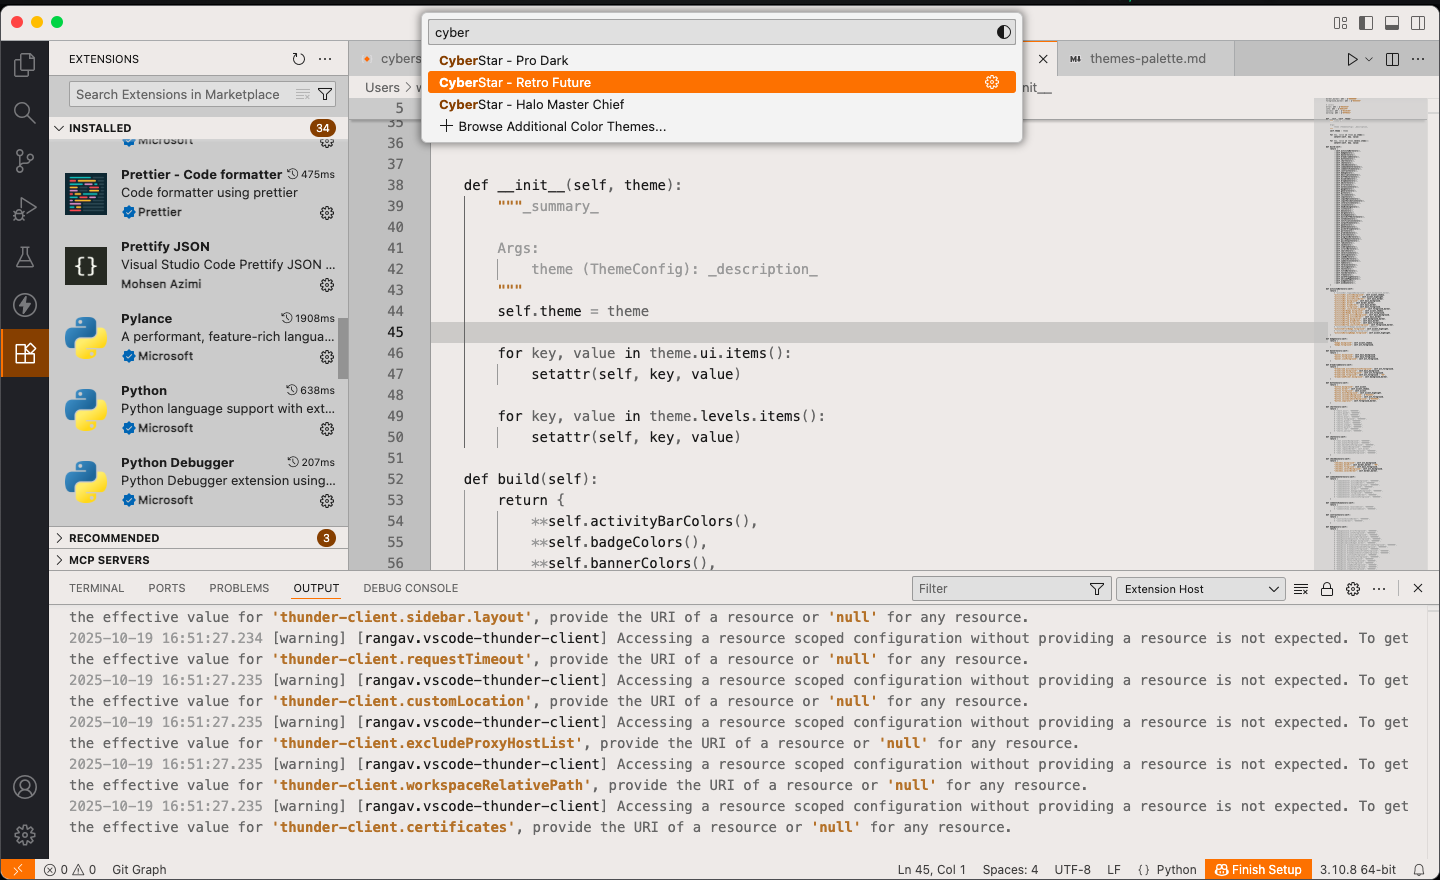The width and height of the screenshot is (1440, 880).
Task: Open Extensions view more actions menu
Action: click(325, 59)
